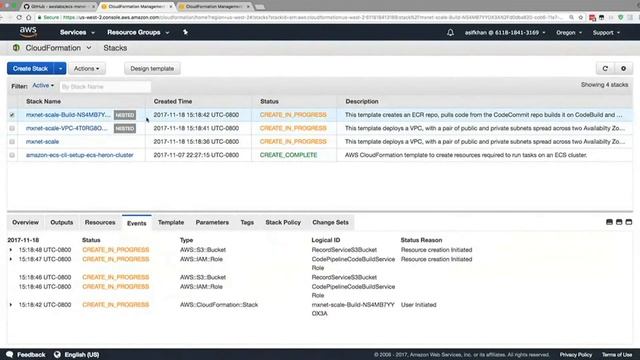Switch to the Change Sets tab
This screenshot has height=360, width=640.
point(331,222)
